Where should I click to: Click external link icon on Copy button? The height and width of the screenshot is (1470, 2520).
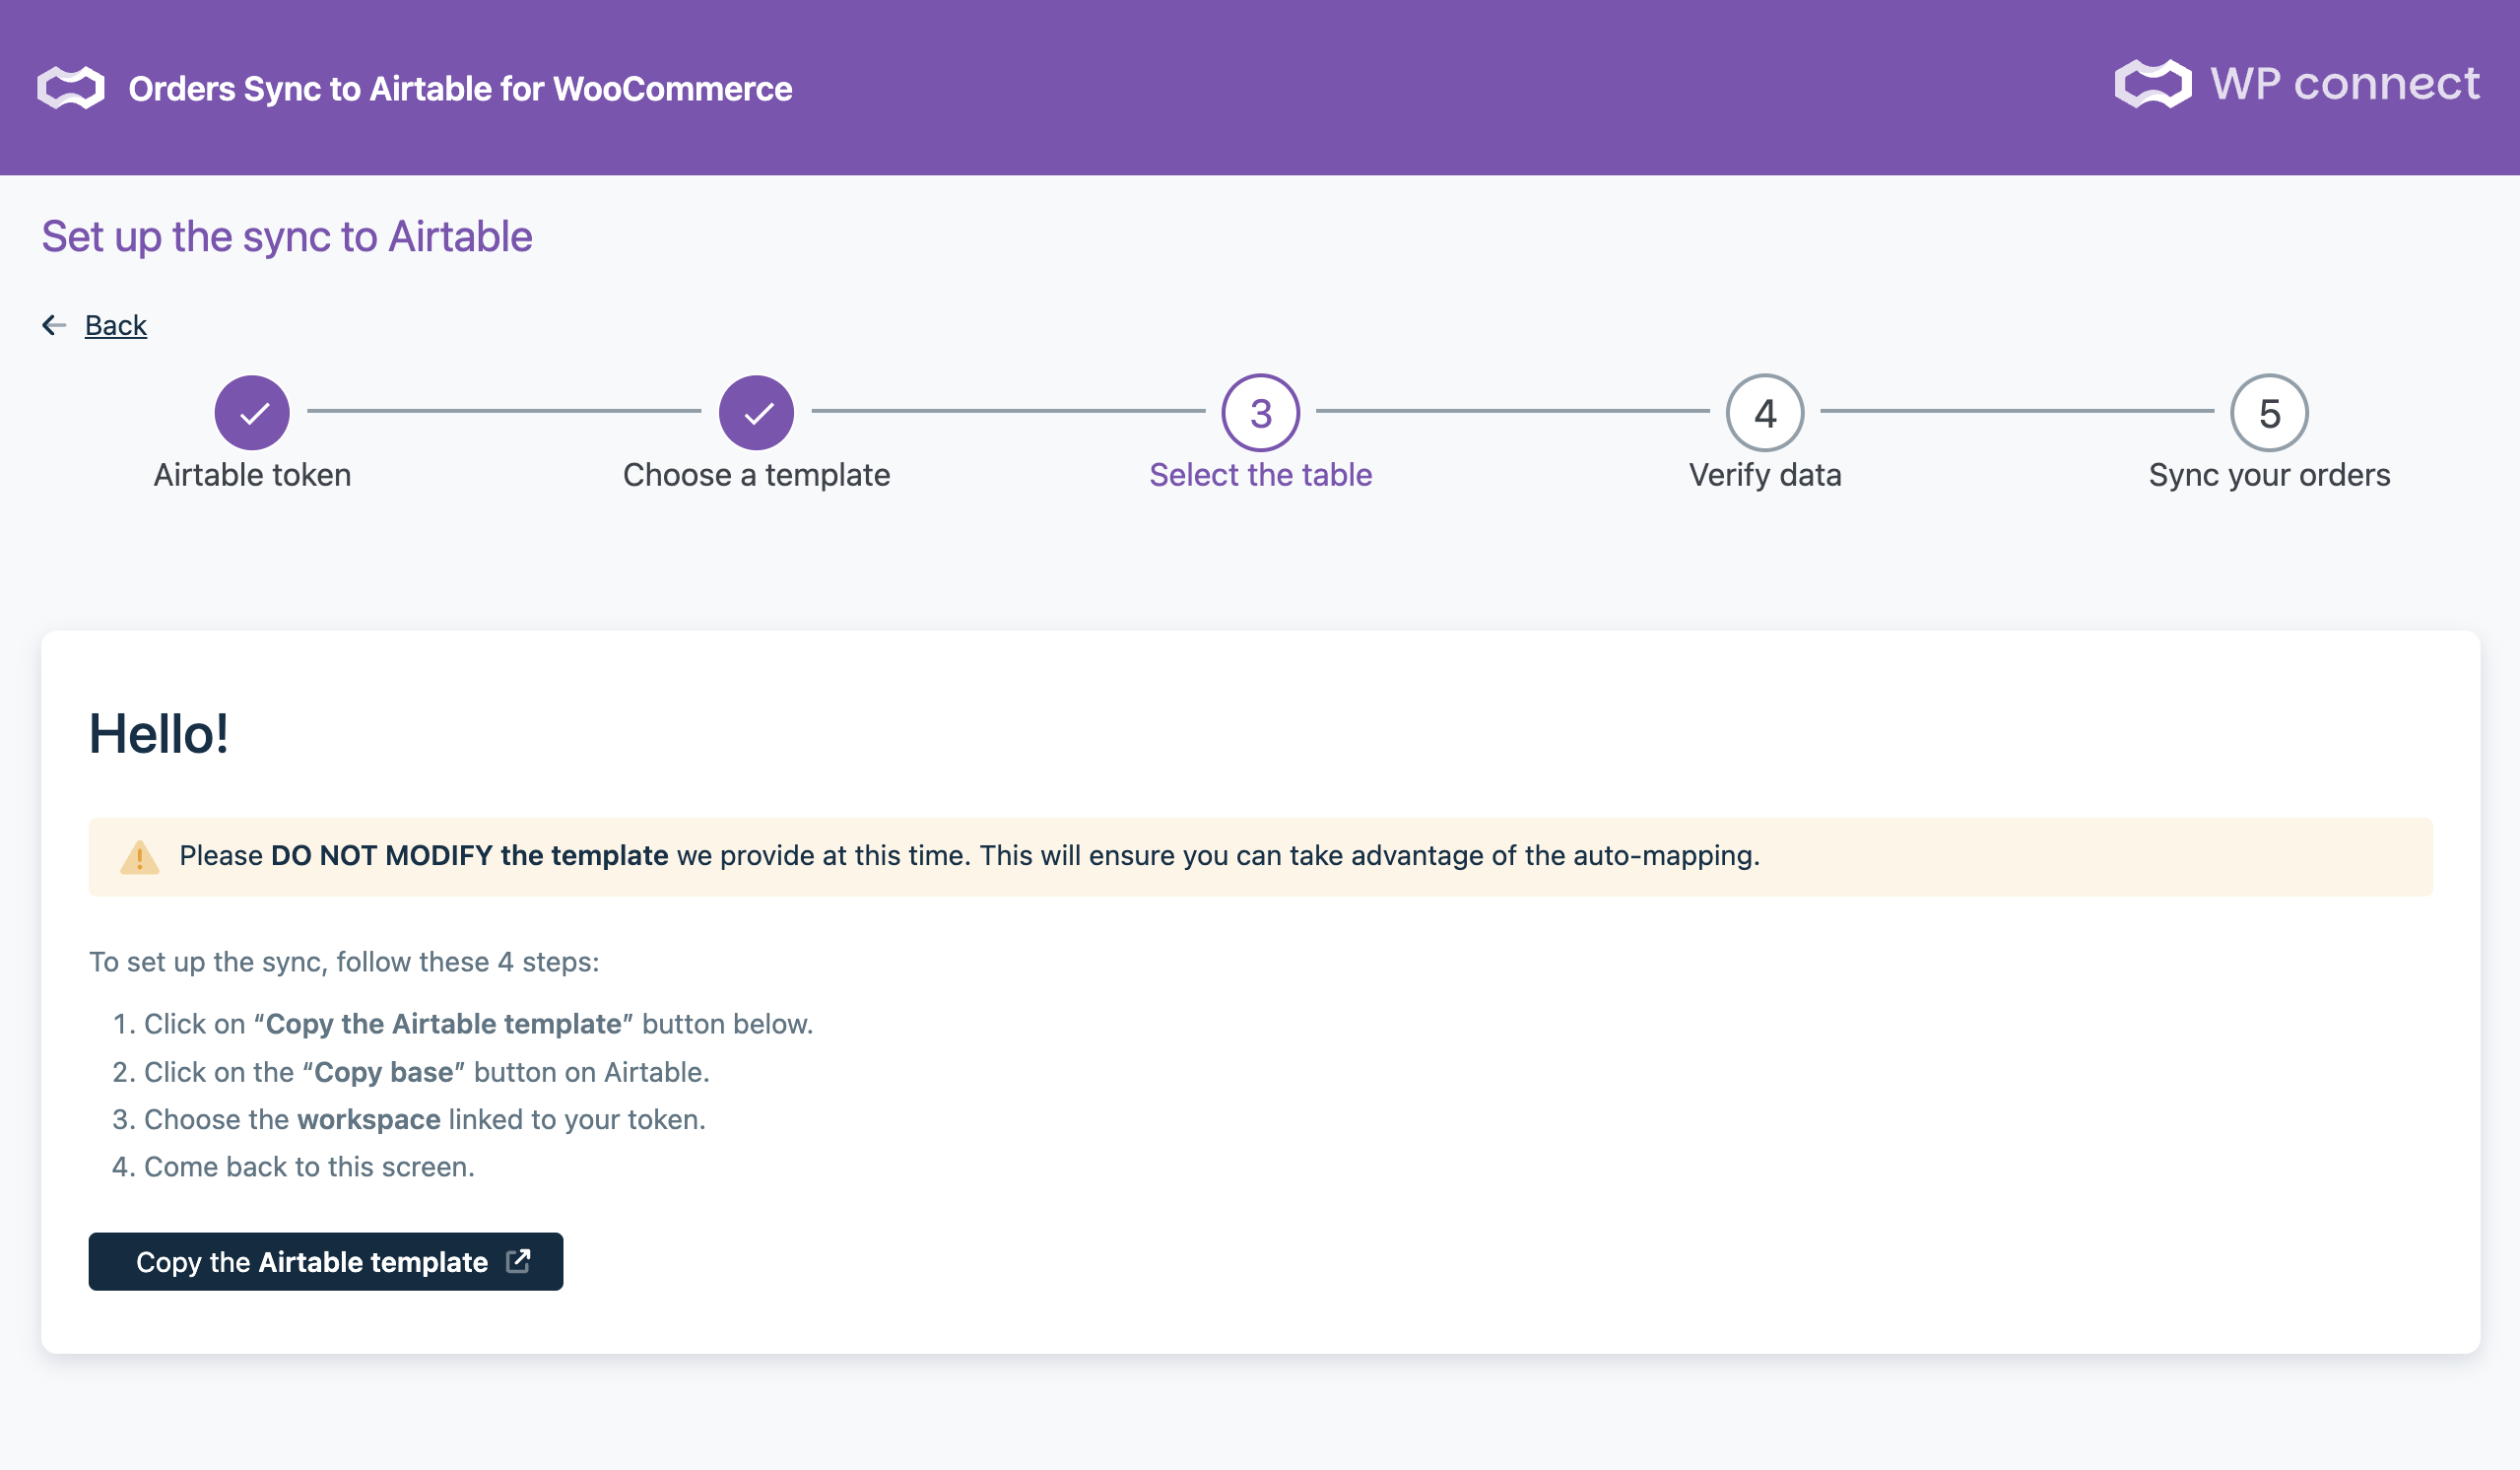pyautogui.click(x=518, y=1261)
